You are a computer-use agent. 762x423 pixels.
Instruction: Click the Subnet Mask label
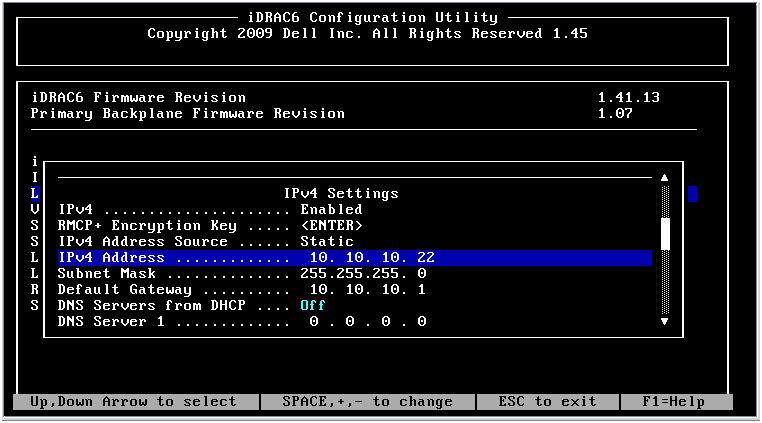coord(107,274)
